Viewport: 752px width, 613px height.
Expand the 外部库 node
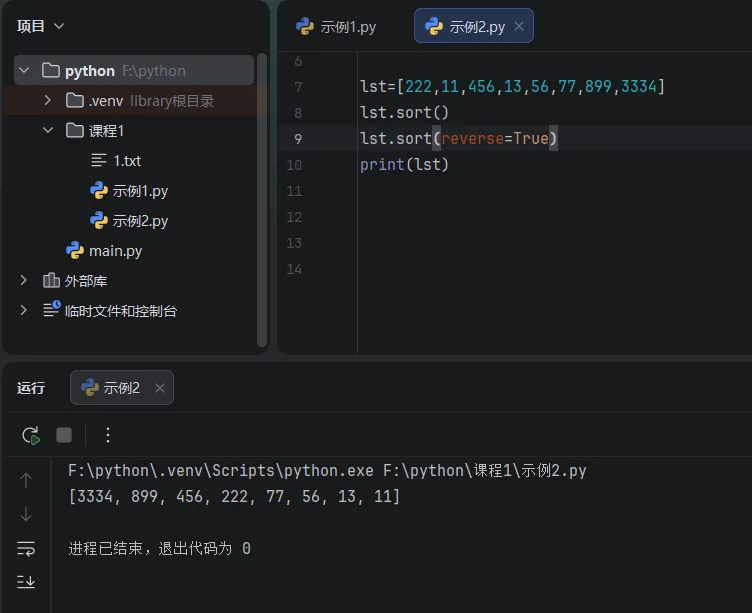[x=23, y=280]
